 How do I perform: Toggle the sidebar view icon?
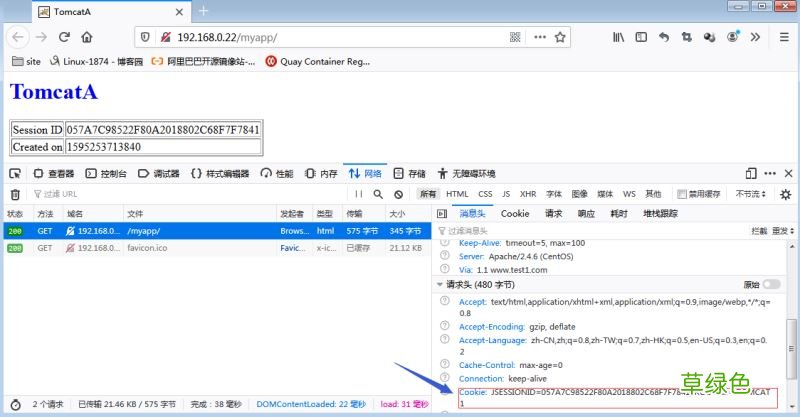pos(641,37)
